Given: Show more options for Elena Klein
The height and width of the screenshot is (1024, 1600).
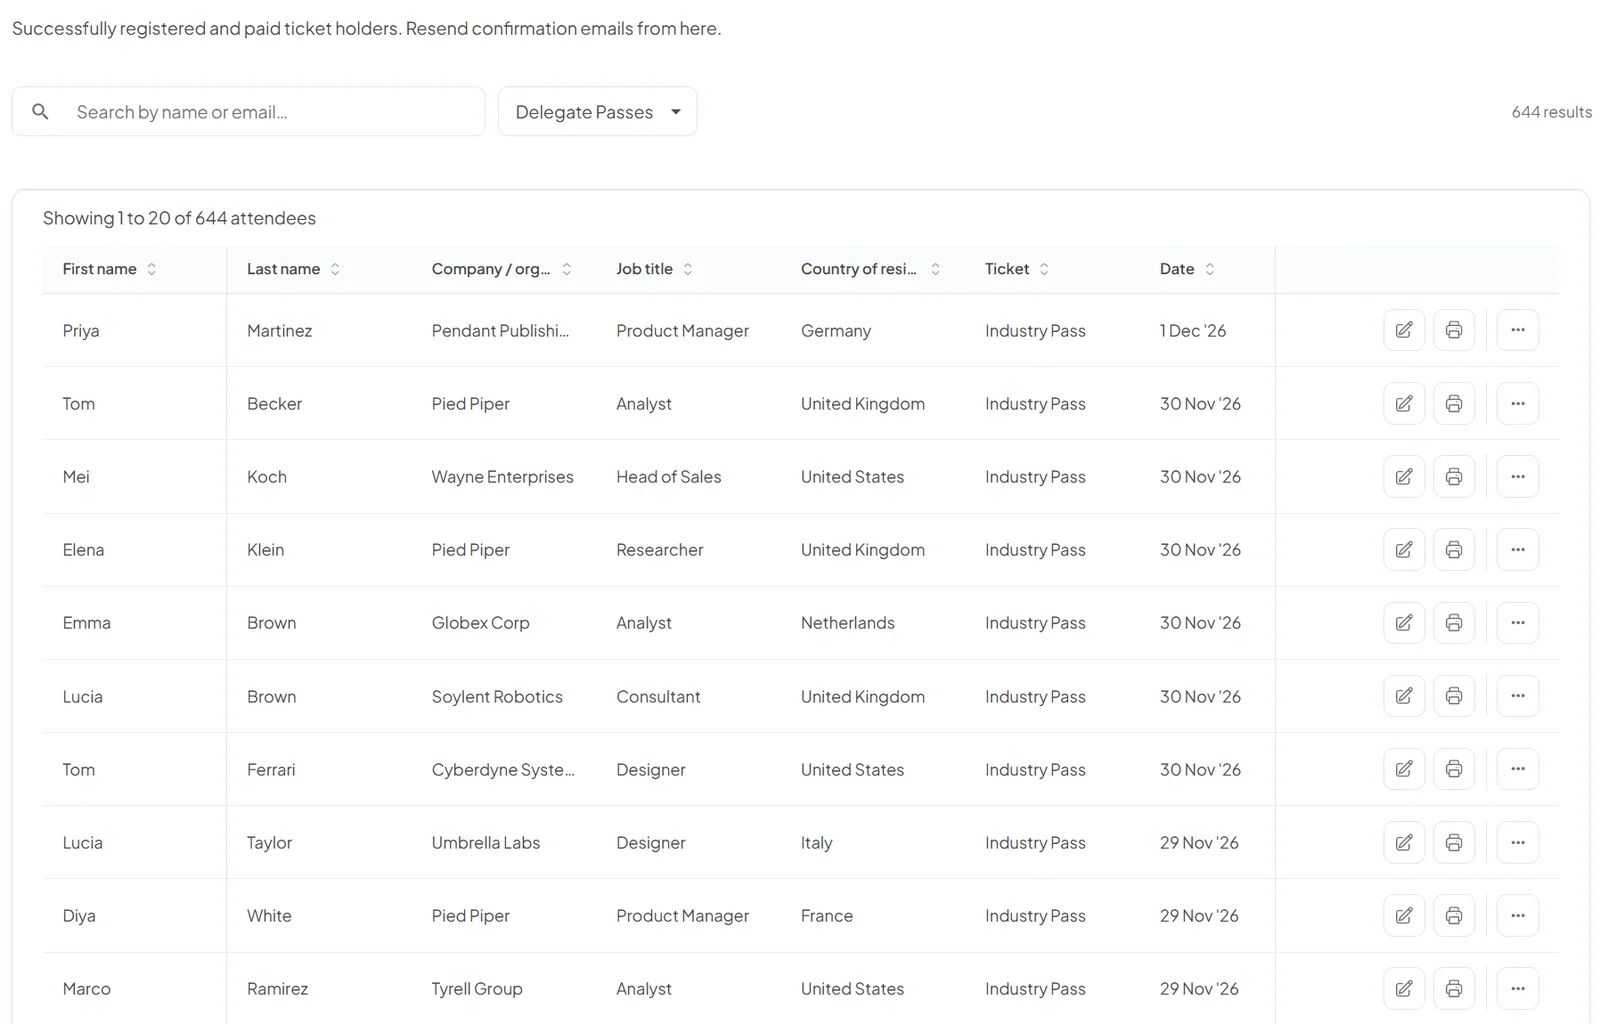Looking at the screenshot, I should [x=1518, y=550].
